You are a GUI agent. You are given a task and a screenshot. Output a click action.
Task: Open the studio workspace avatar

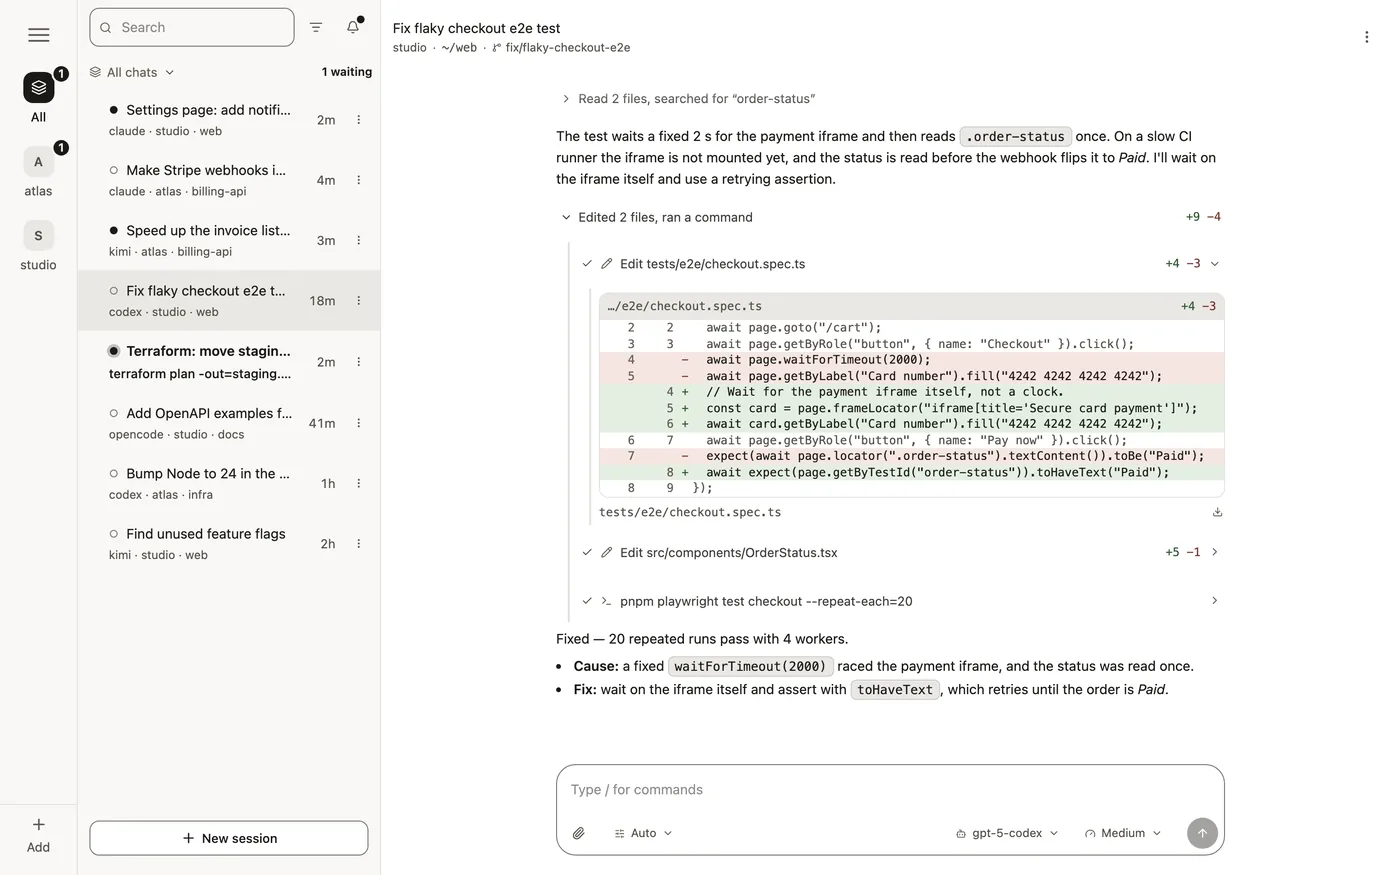coord(38,235)
